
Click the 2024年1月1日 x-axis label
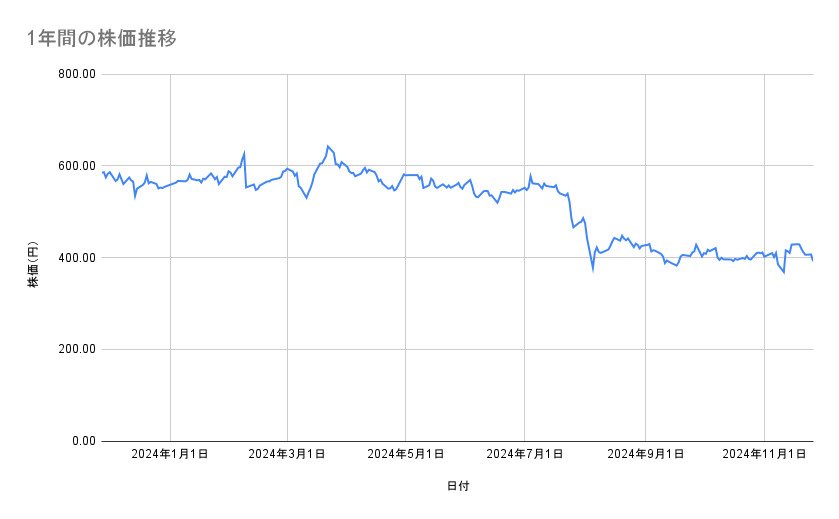pos(171,455)
